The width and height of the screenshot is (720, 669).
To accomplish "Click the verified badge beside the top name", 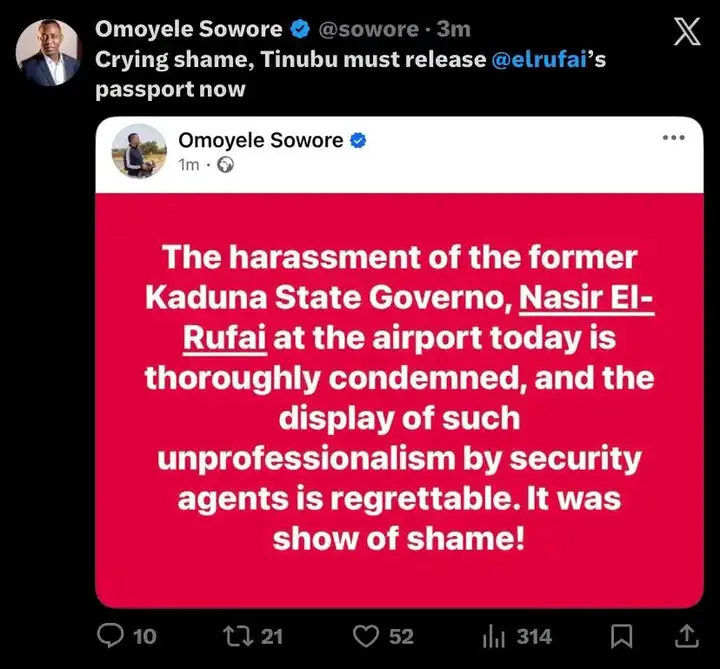I will [x=300, y=29].
